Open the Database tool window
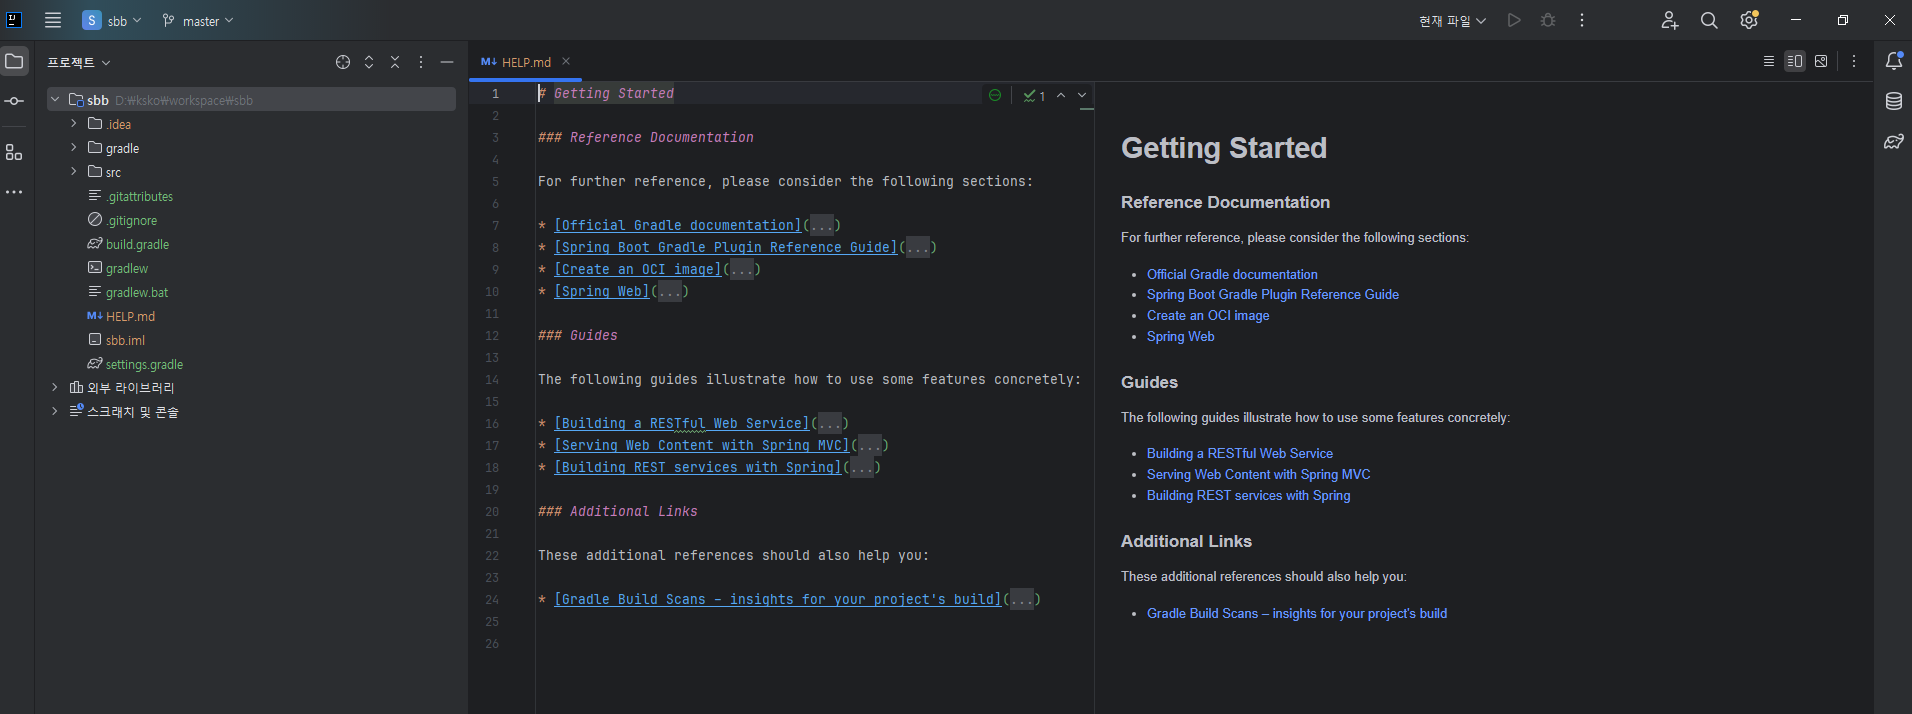 (x=1893, y=101)
